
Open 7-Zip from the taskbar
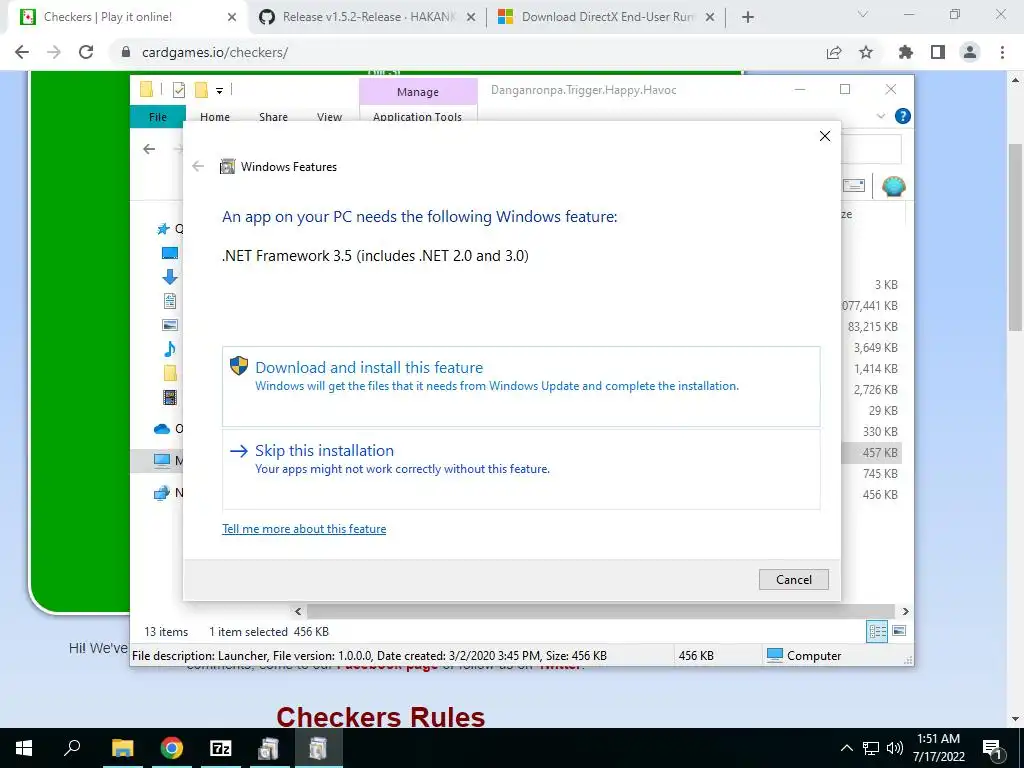click(x=221, y=748)
